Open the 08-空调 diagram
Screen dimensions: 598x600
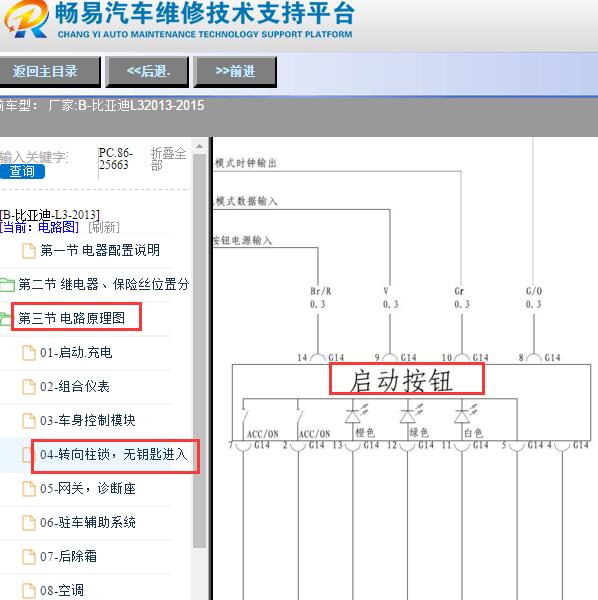(x=62, y=590)
